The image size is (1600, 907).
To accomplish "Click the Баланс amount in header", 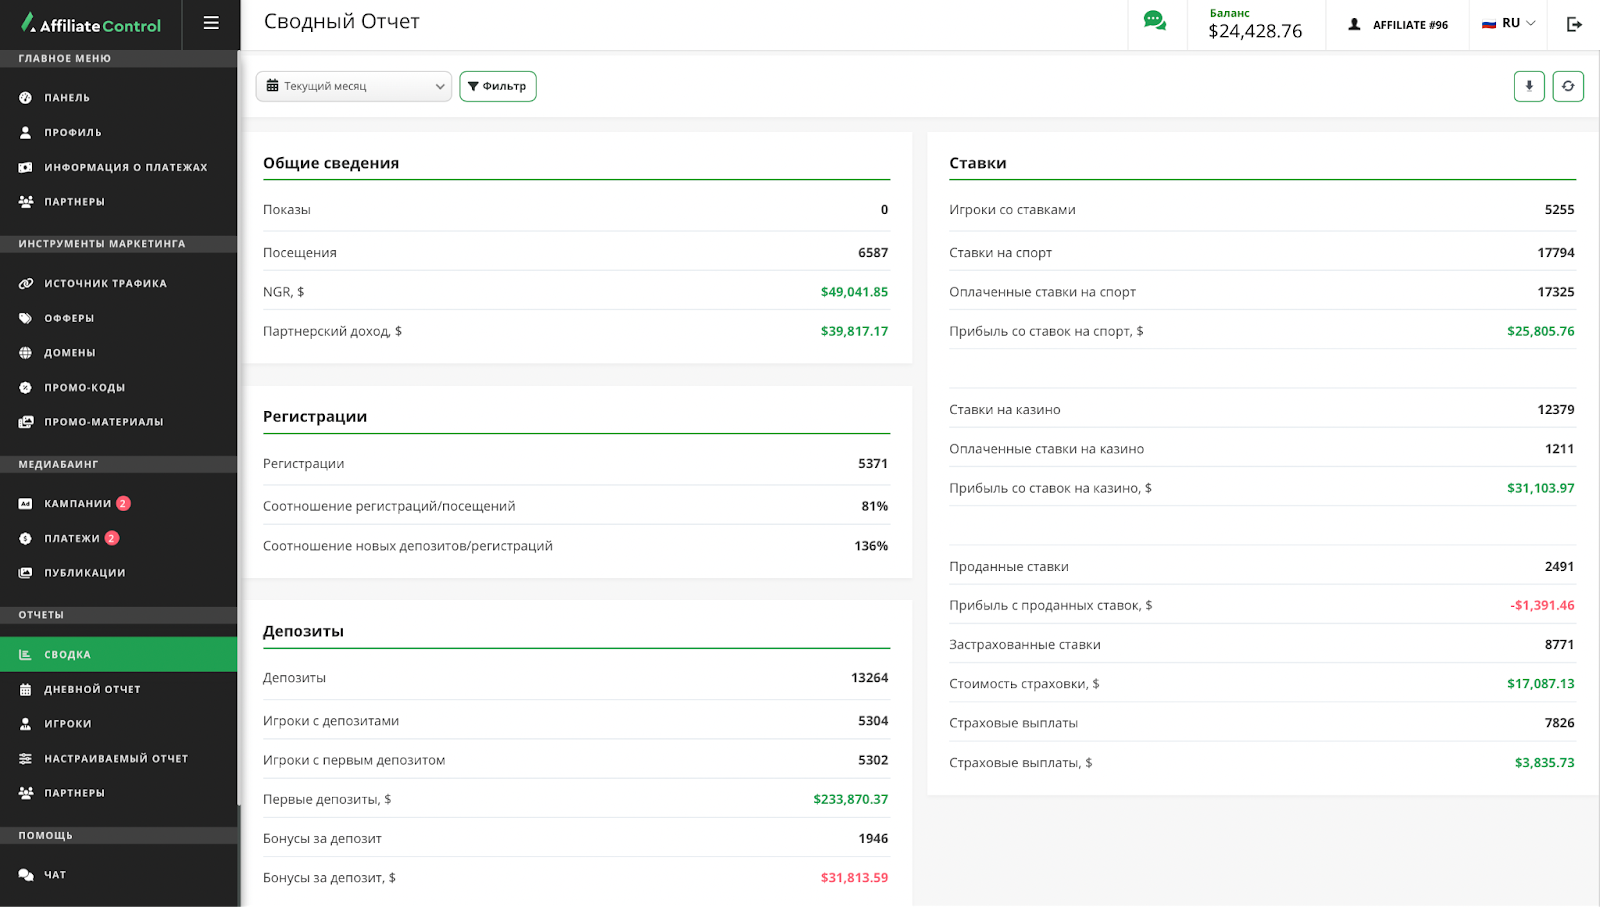I will 1255,31.
